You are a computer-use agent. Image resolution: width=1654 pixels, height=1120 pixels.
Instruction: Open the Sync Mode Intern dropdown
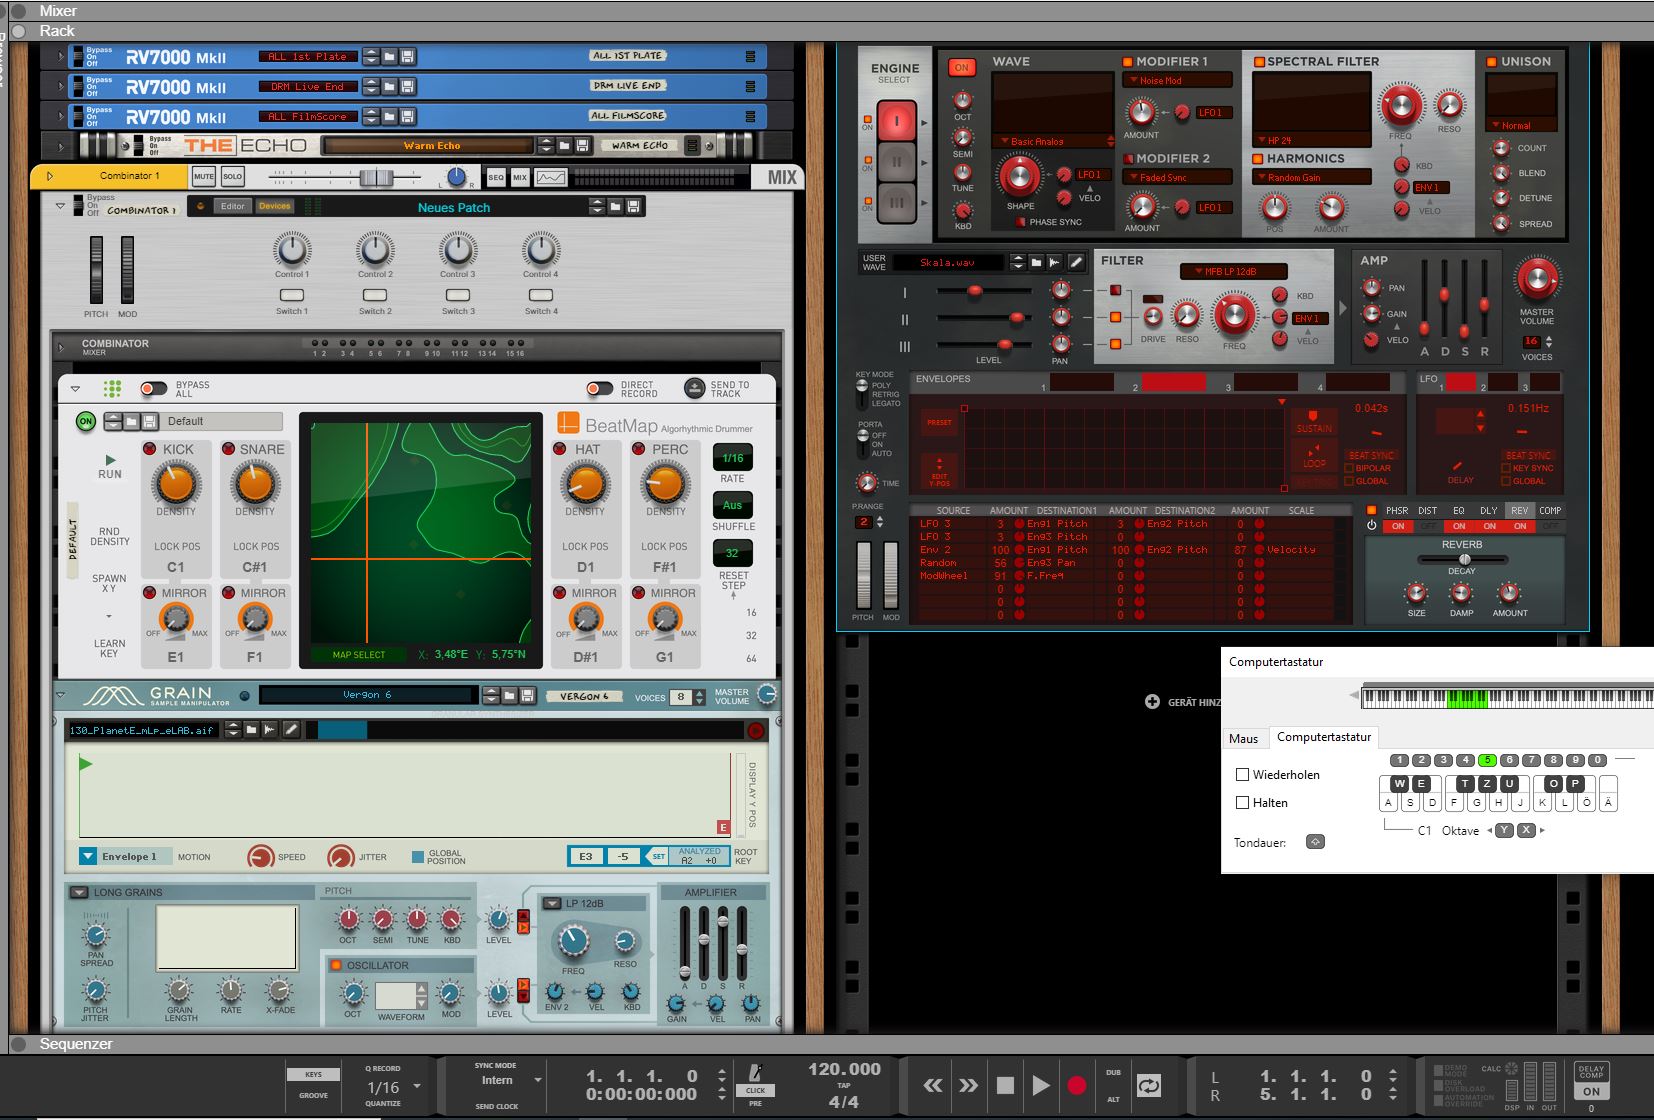(x=538, y=1080)
